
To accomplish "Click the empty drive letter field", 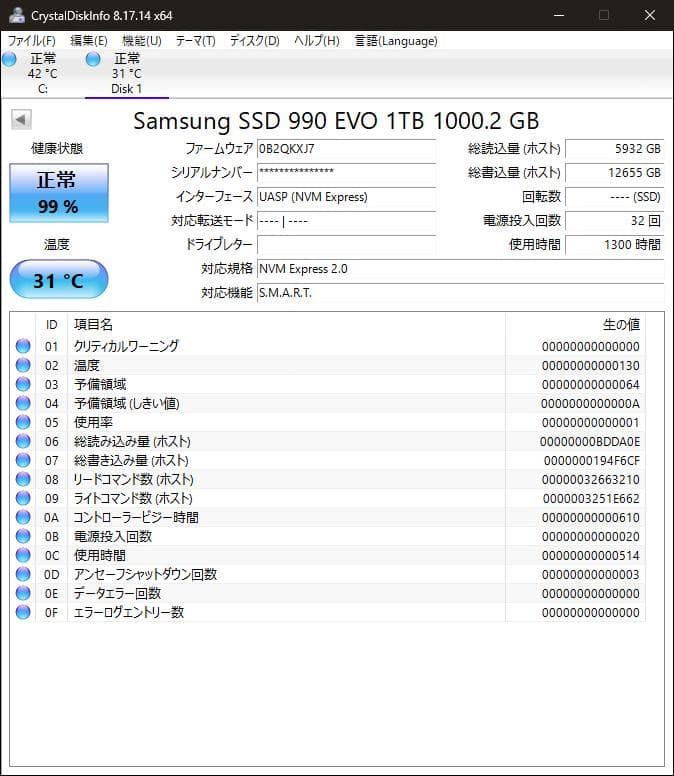I will pyautogui.click(x=346, y=244).
